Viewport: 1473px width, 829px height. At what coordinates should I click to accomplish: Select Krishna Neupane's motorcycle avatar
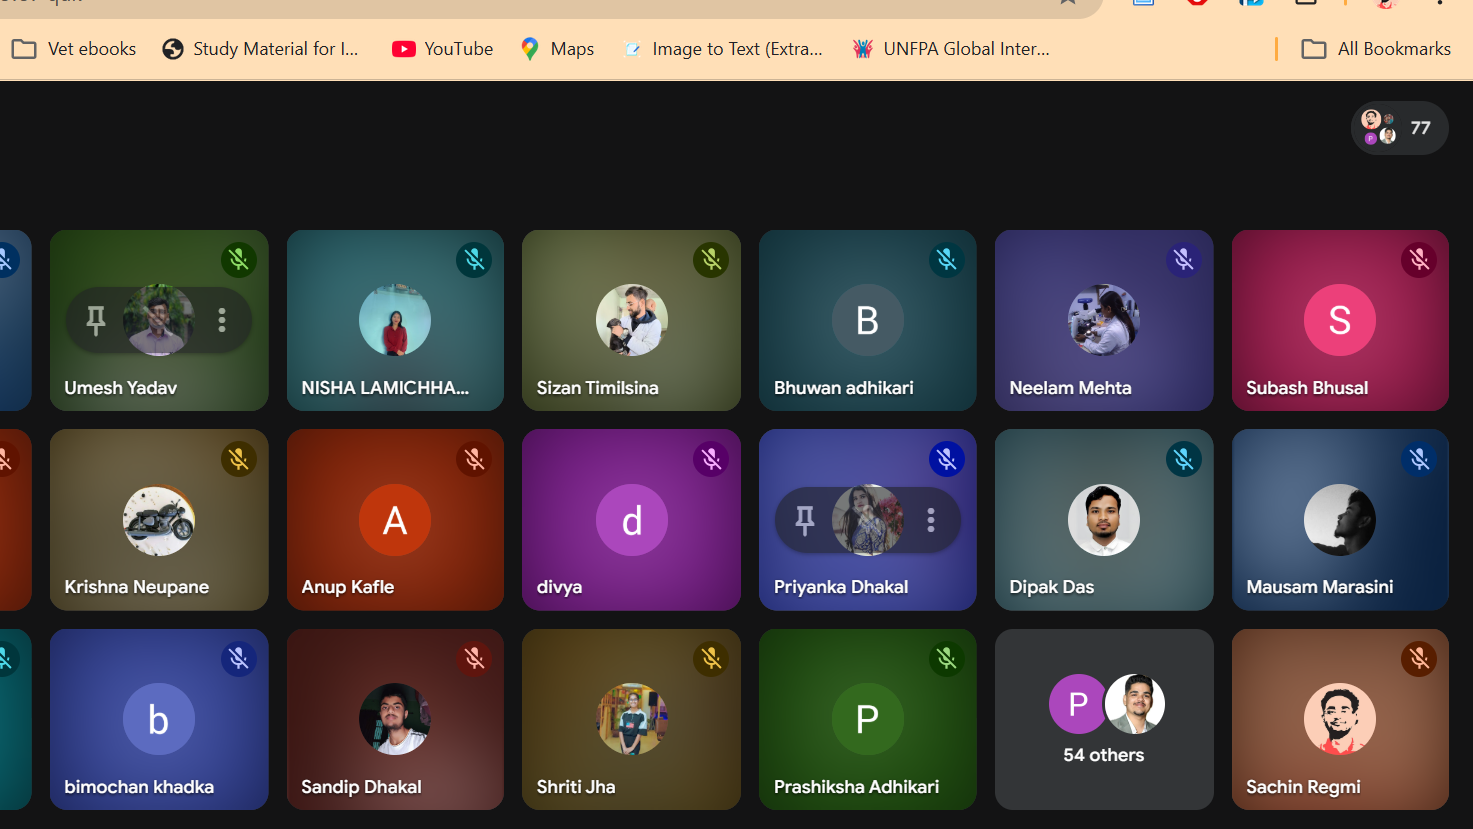[x=159, y=520]
